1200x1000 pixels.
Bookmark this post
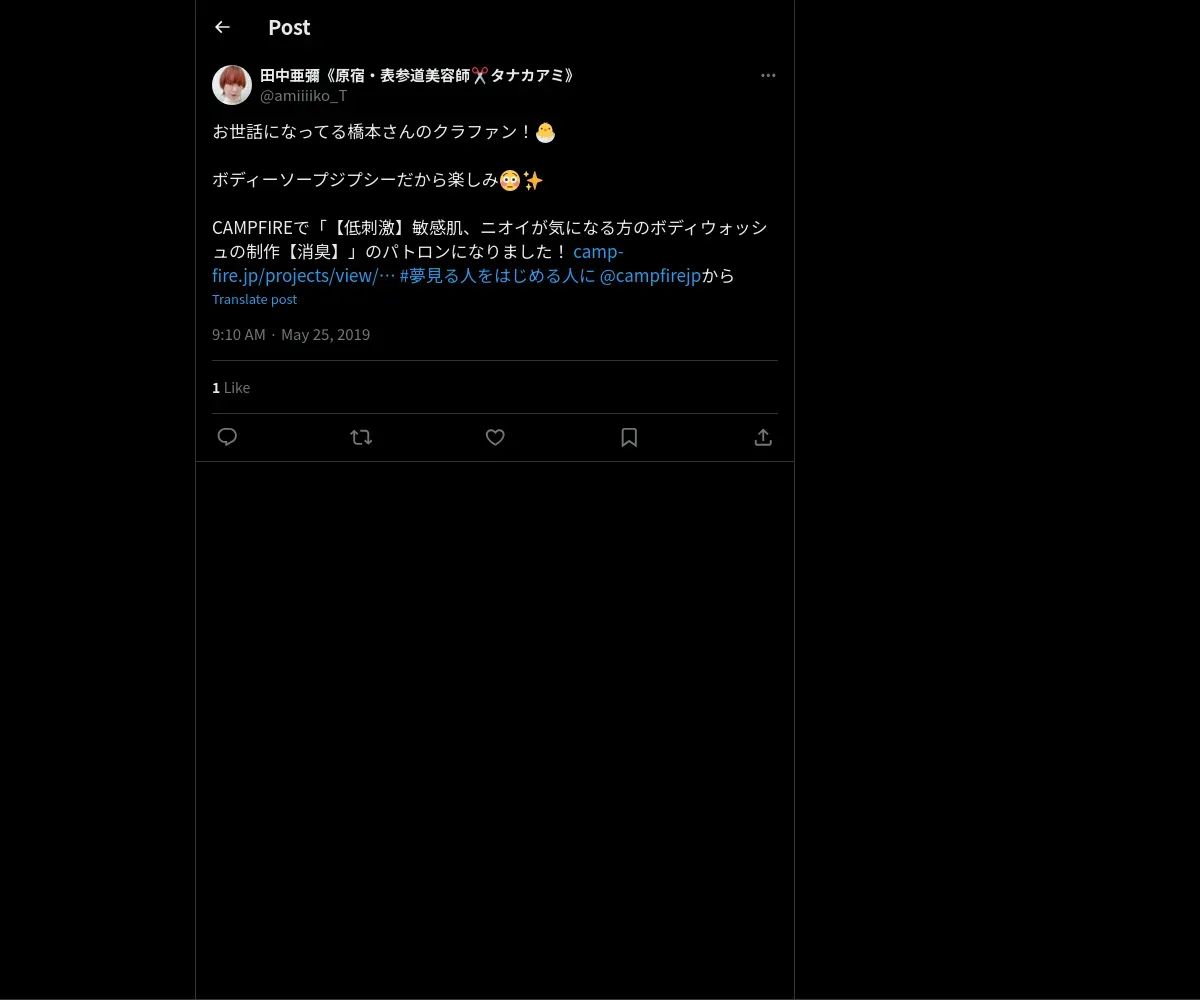click(x=629, y=437)
